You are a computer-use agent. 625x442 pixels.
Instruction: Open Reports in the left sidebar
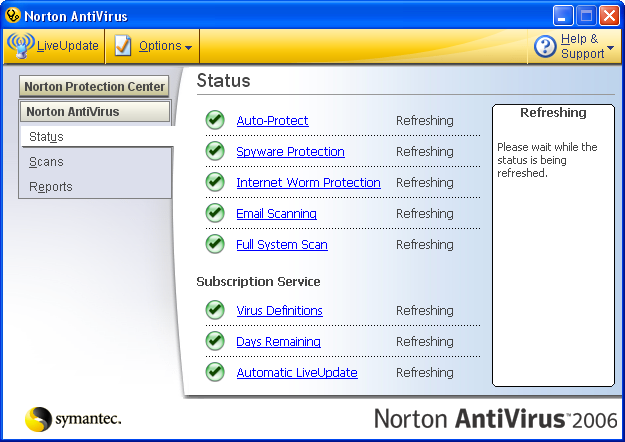click(51, 187)
